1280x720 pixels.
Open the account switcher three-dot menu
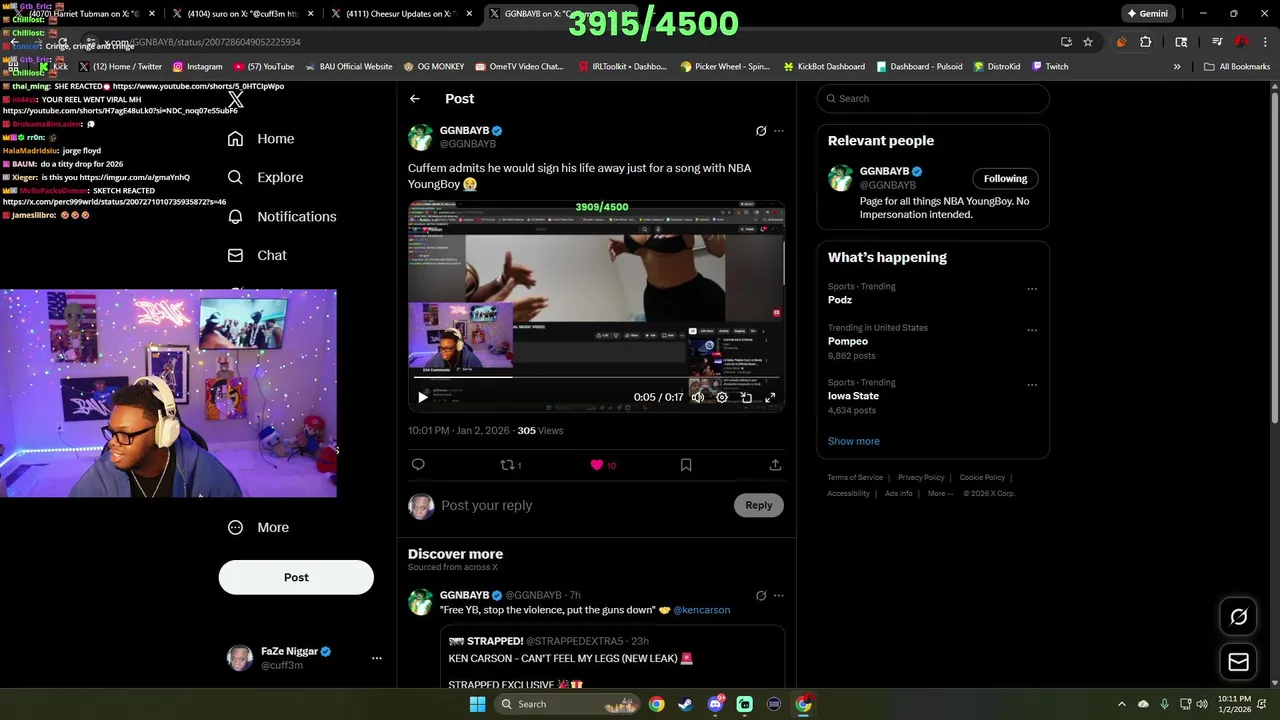coord(377,658)
